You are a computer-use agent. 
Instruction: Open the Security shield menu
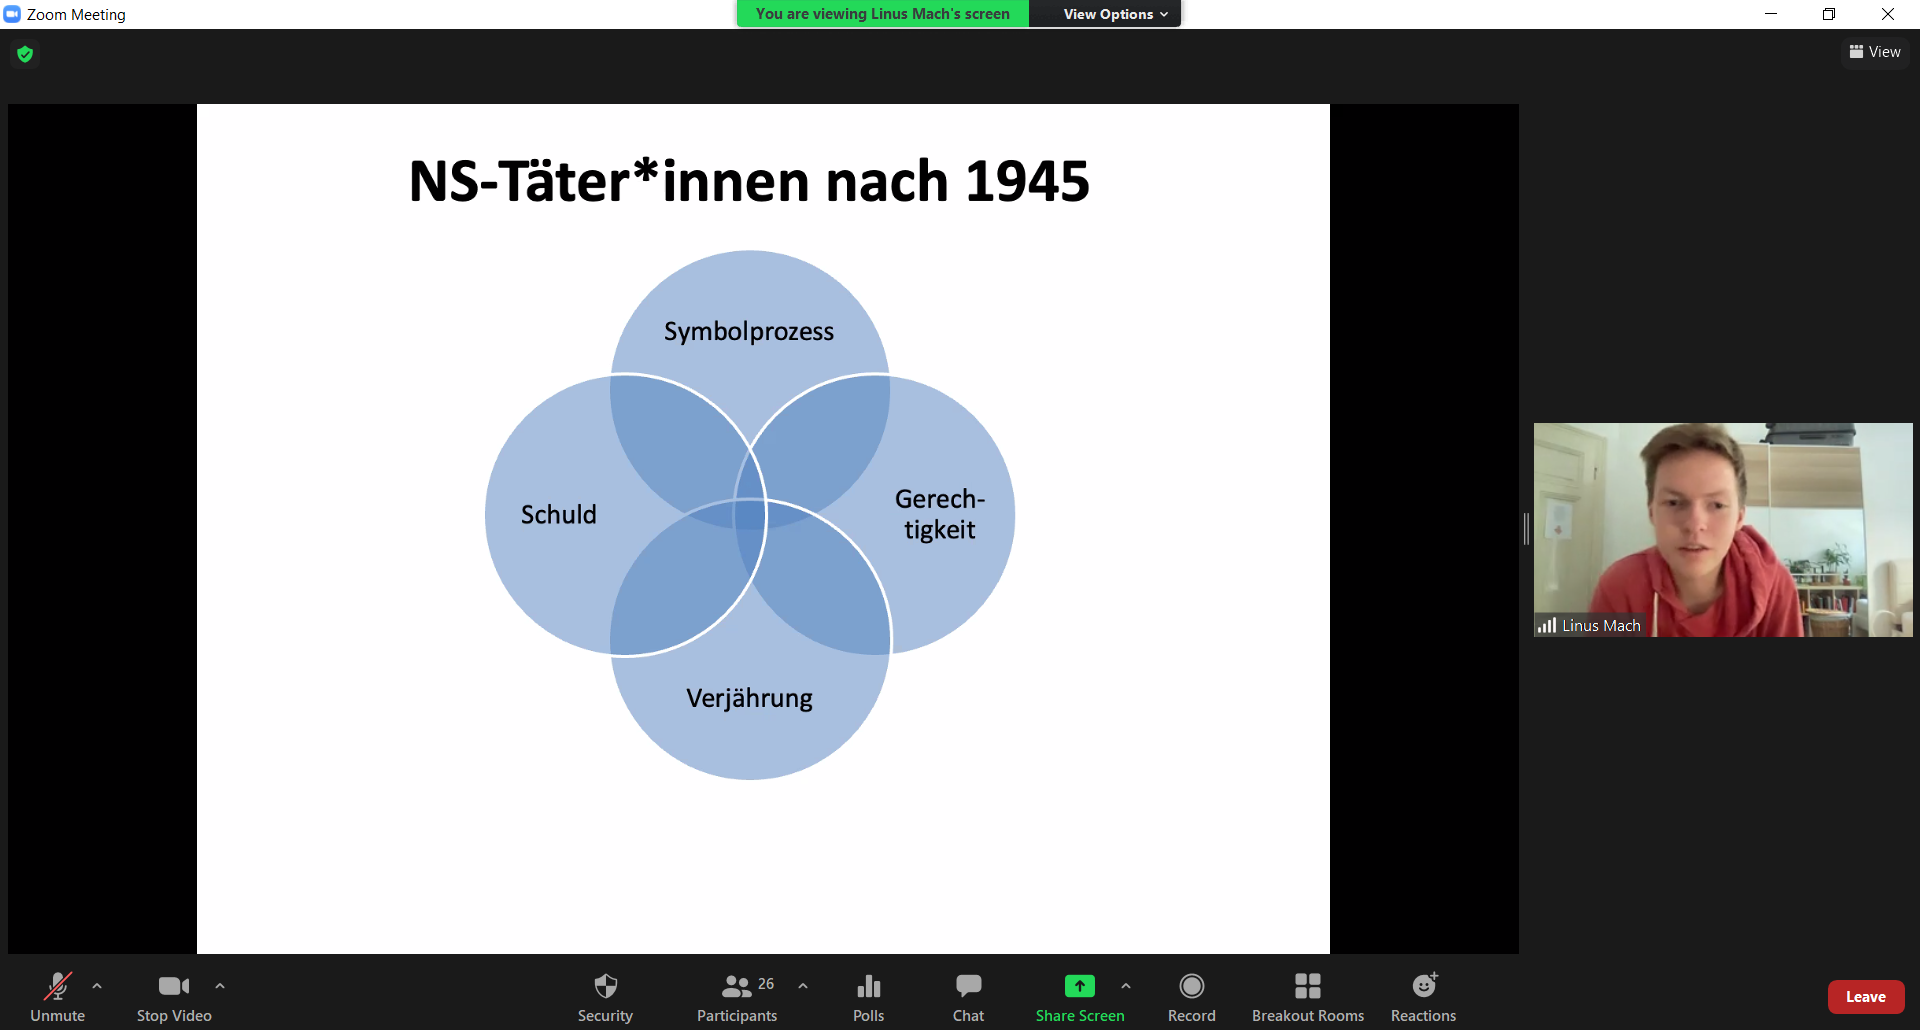(x=605, y=996)
